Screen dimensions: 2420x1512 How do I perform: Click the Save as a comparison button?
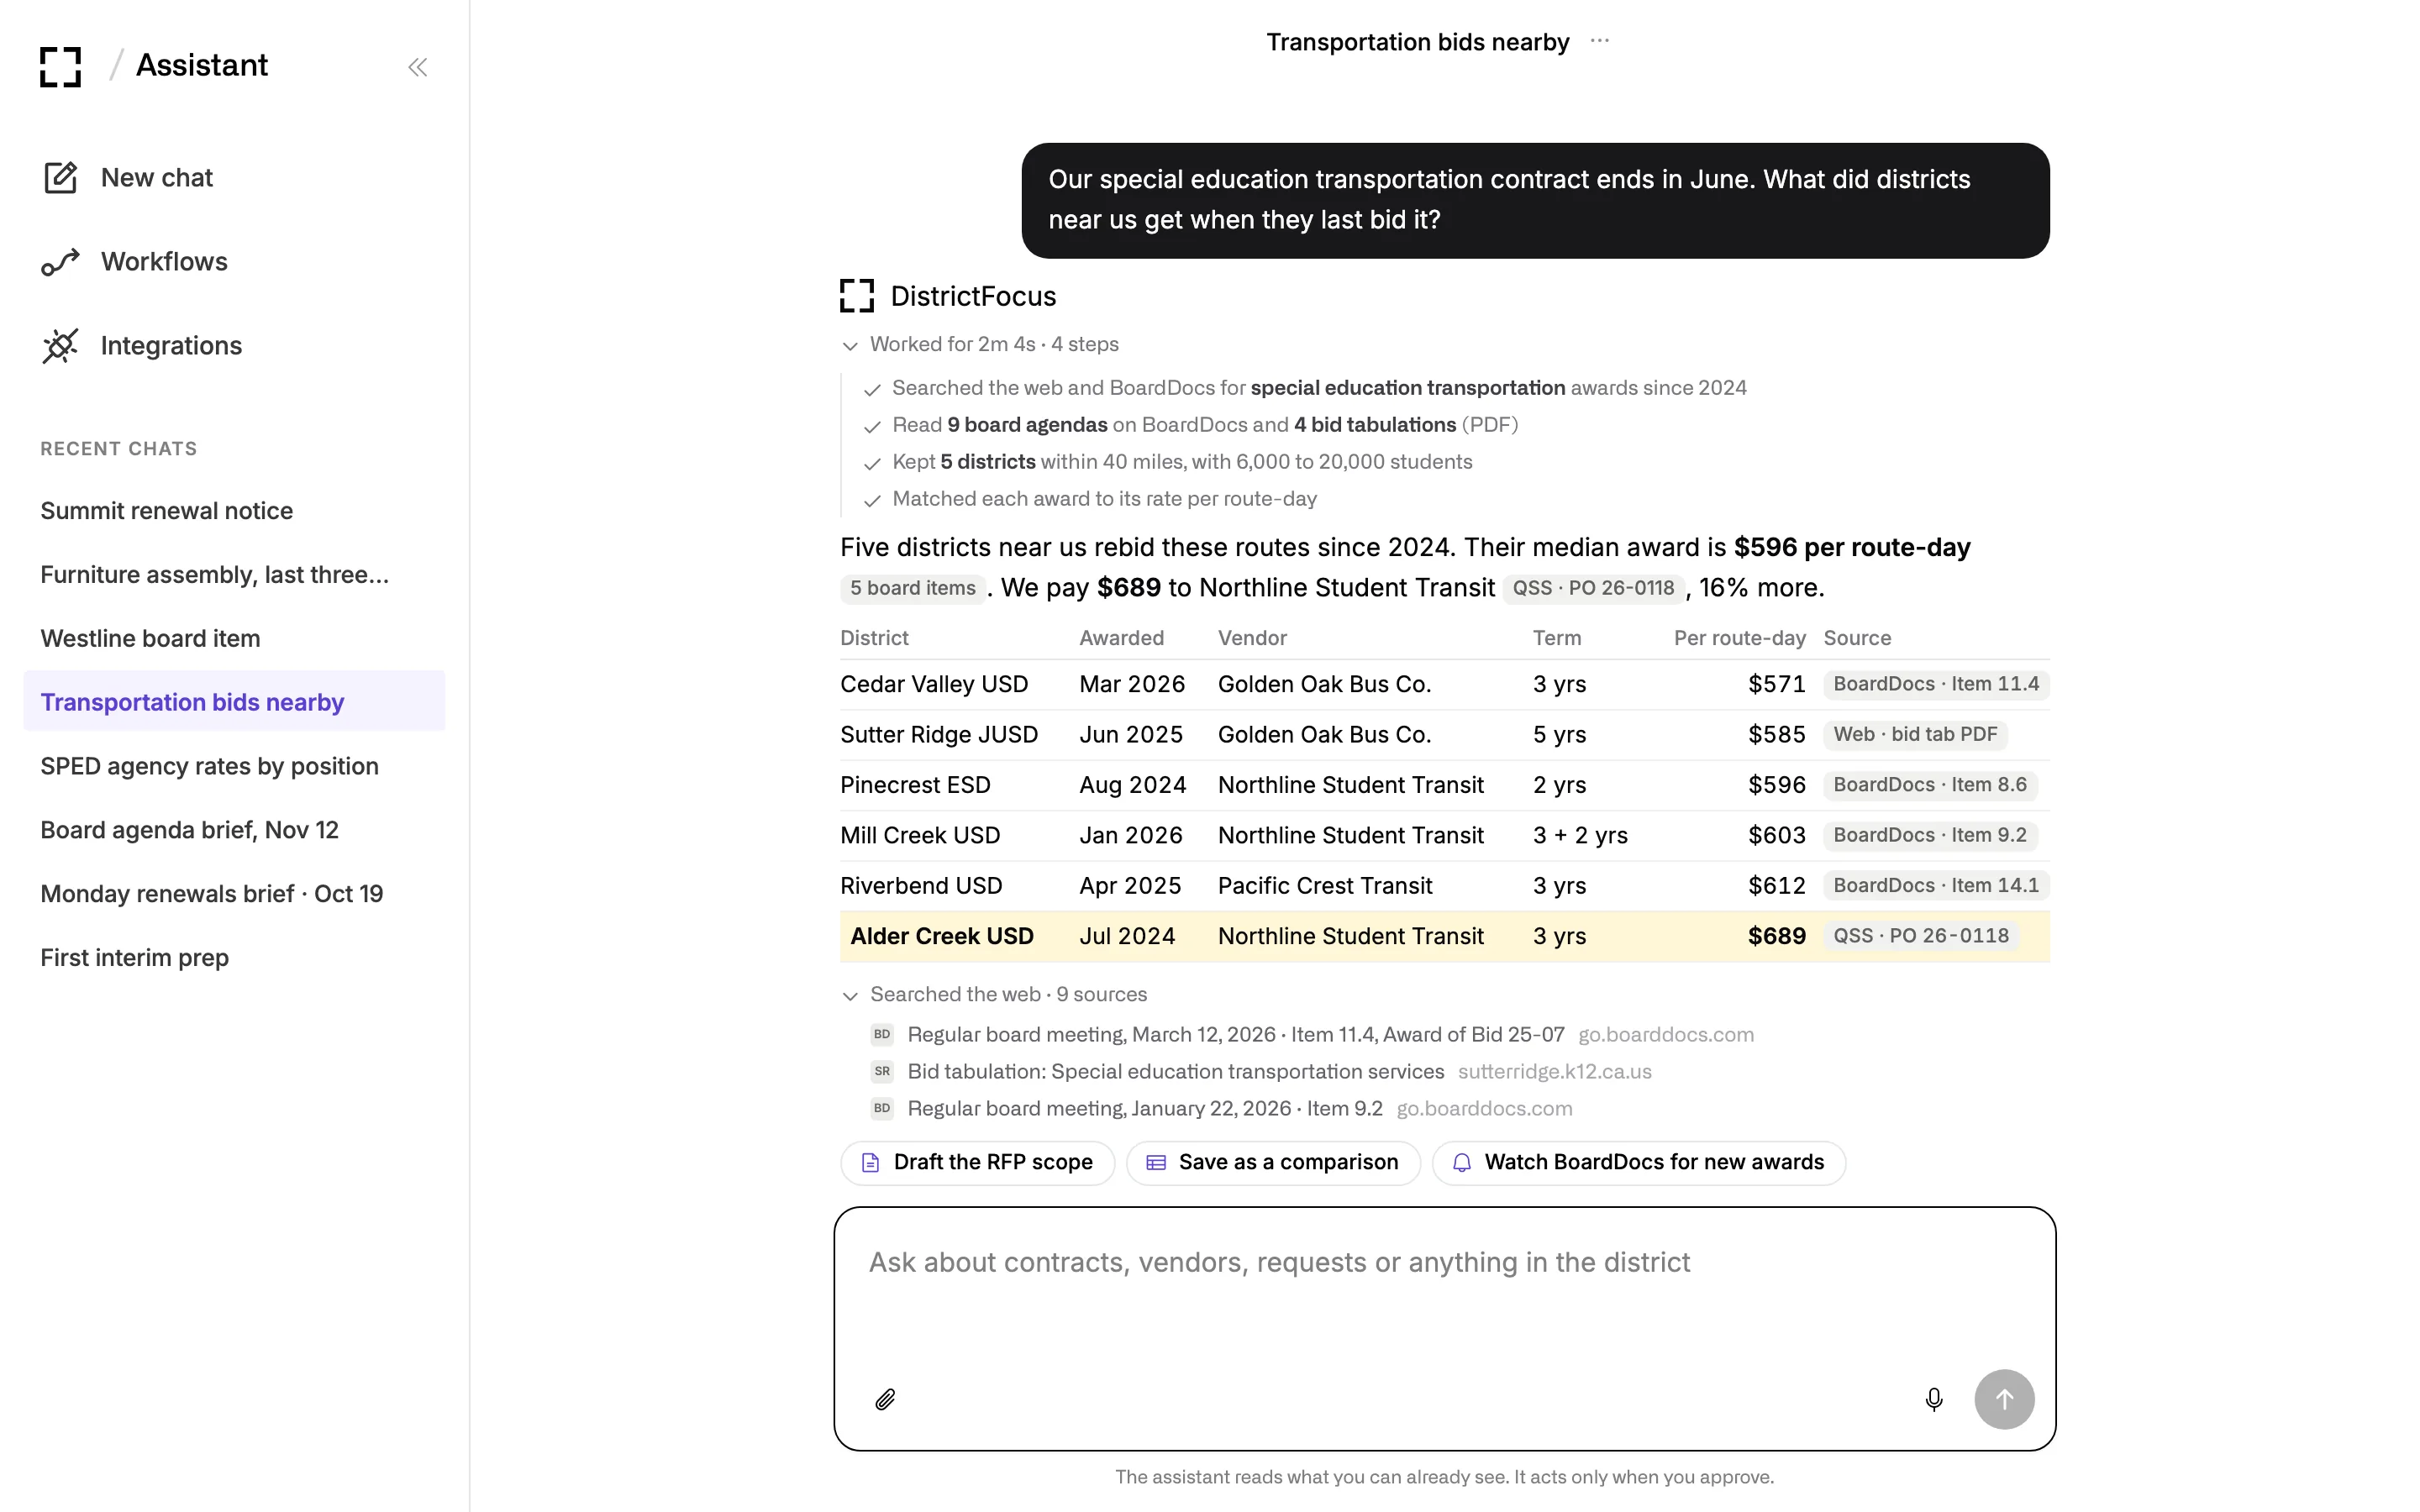[x=1273, y=1163]
